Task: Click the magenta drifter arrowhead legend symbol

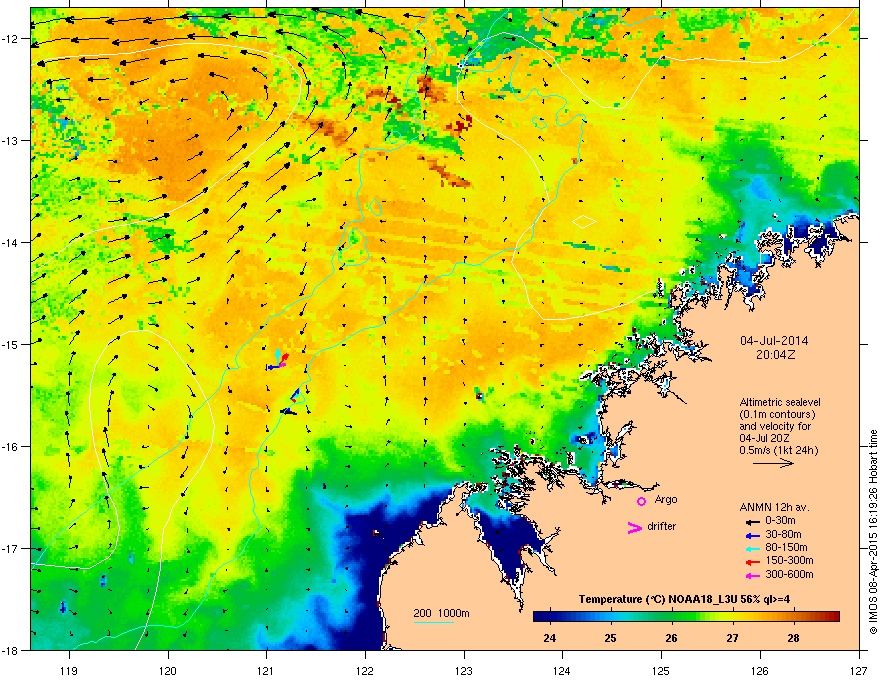Action: click(635, 527)
